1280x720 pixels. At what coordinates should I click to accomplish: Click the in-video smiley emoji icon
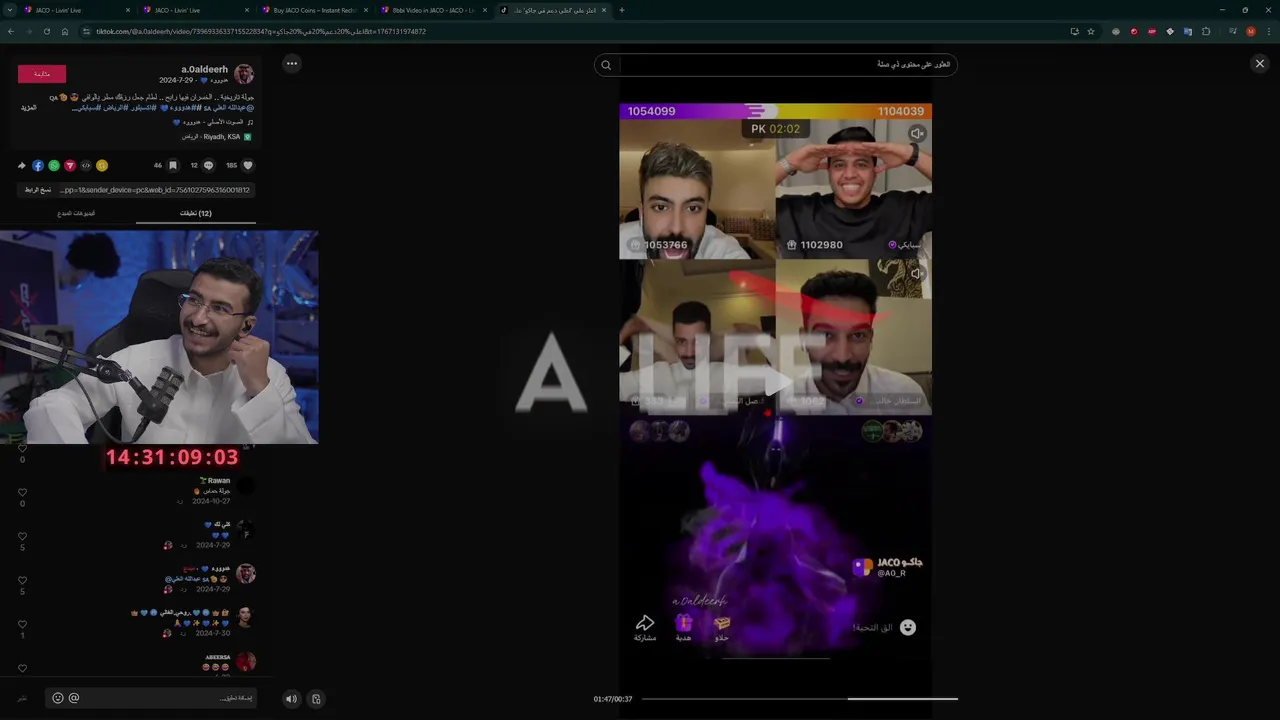[908, 627]
